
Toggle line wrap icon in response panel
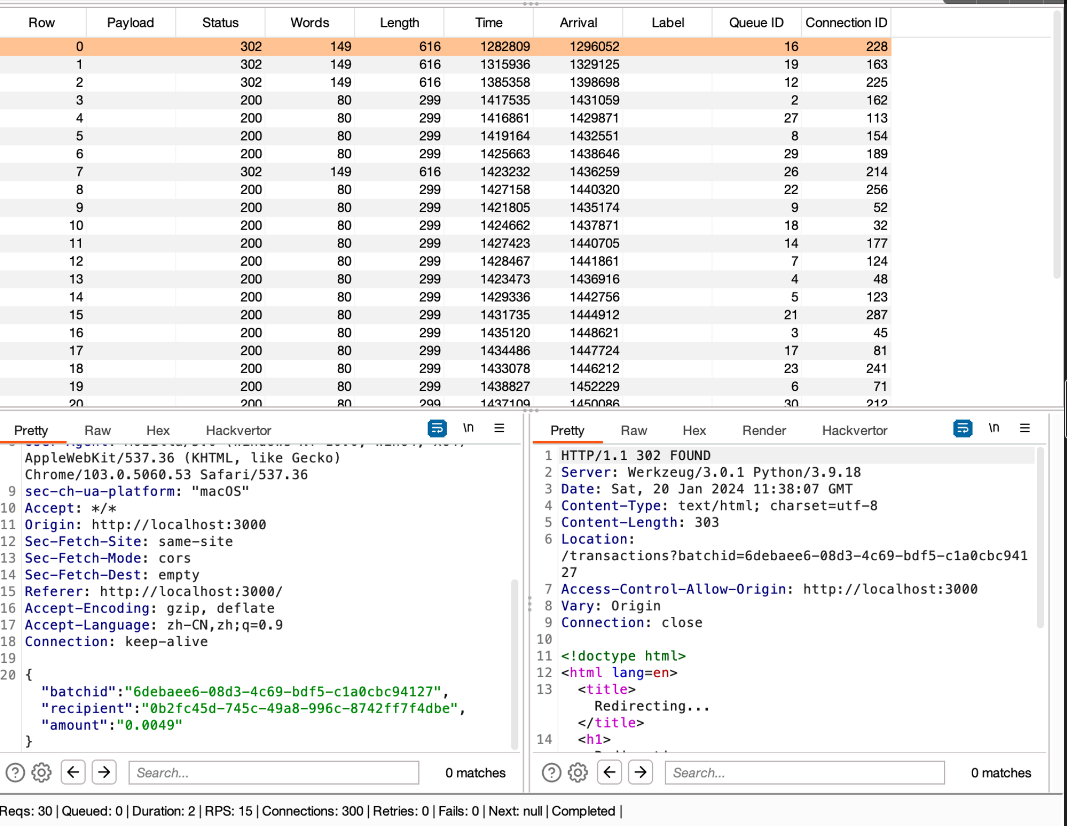click(962, 428)
